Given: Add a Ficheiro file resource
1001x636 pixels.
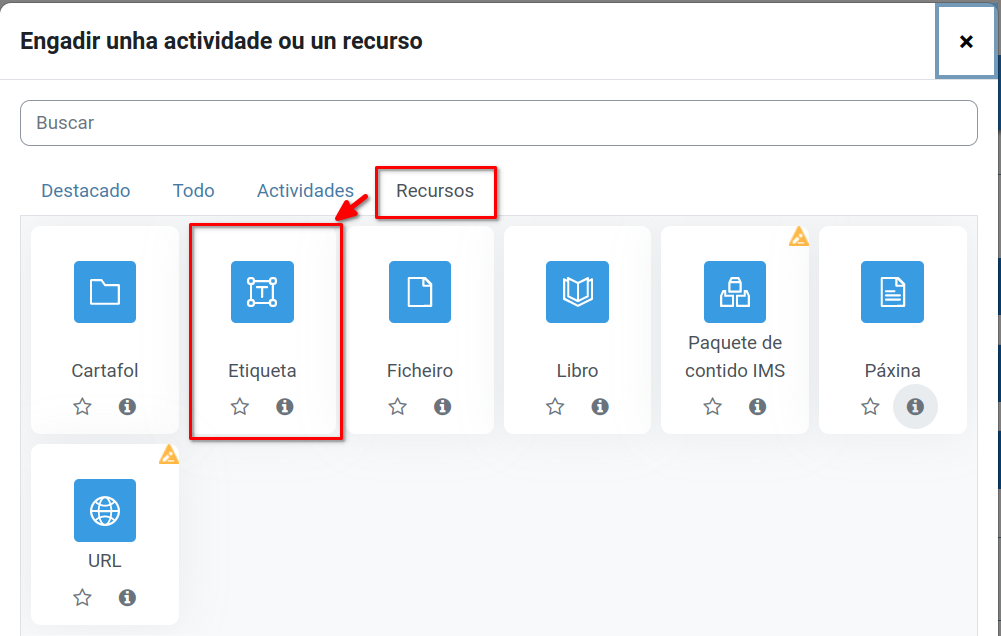Looking at the screenshot, I should point(420,292).
